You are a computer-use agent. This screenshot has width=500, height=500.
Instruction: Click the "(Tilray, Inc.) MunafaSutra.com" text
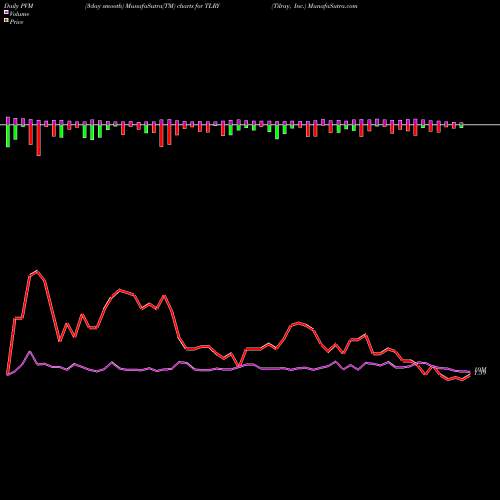pyautogui.click(x=314, y=6)
